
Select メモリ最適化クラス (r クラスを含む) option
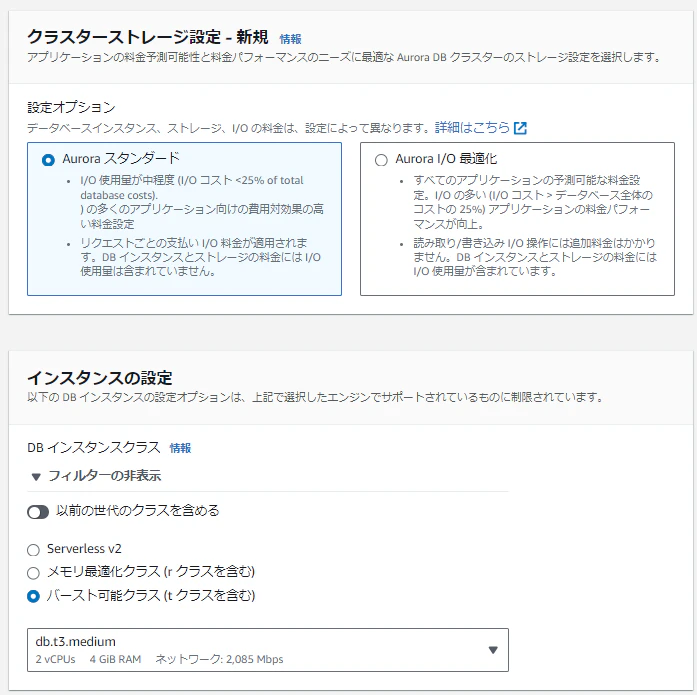[33, 573]
